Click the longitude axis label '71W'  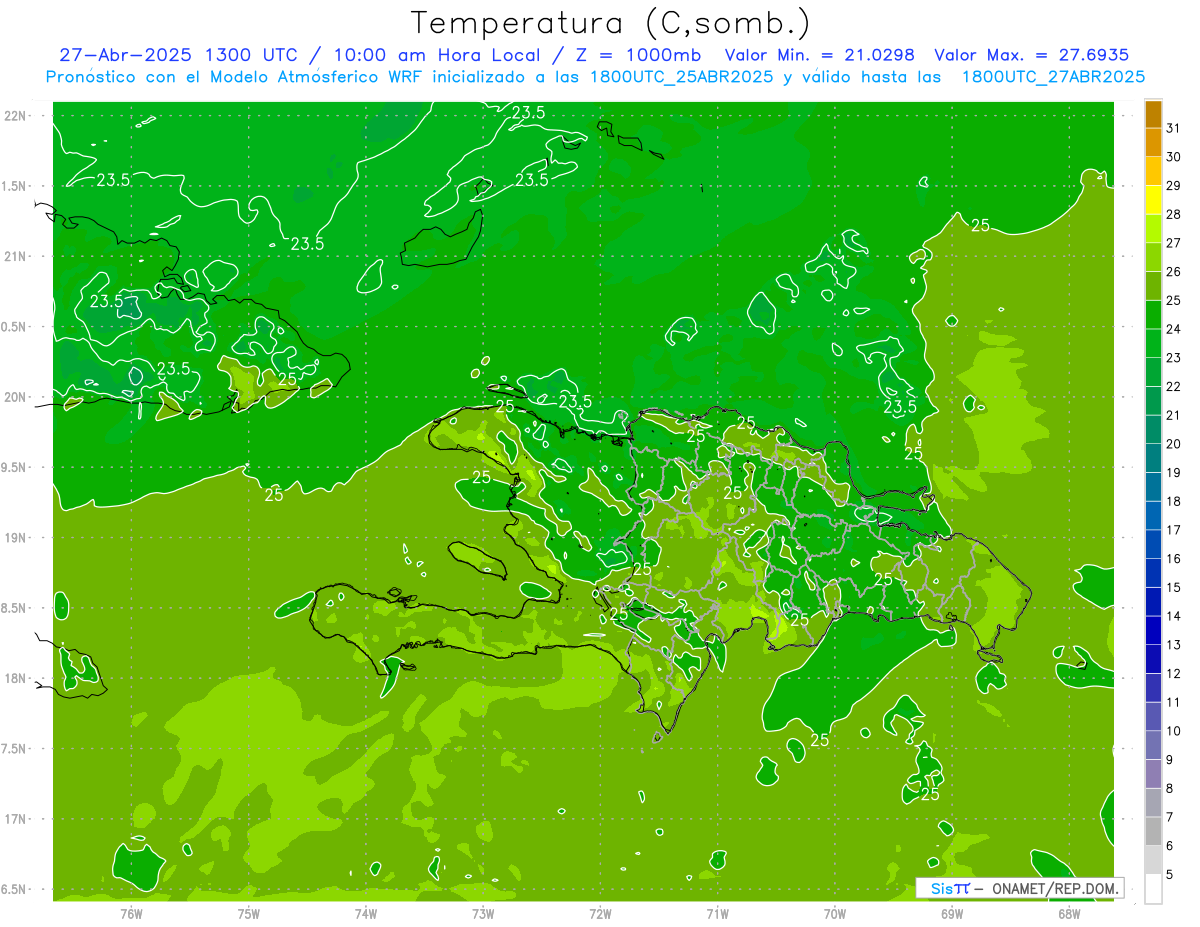click(x=717, y=913)
